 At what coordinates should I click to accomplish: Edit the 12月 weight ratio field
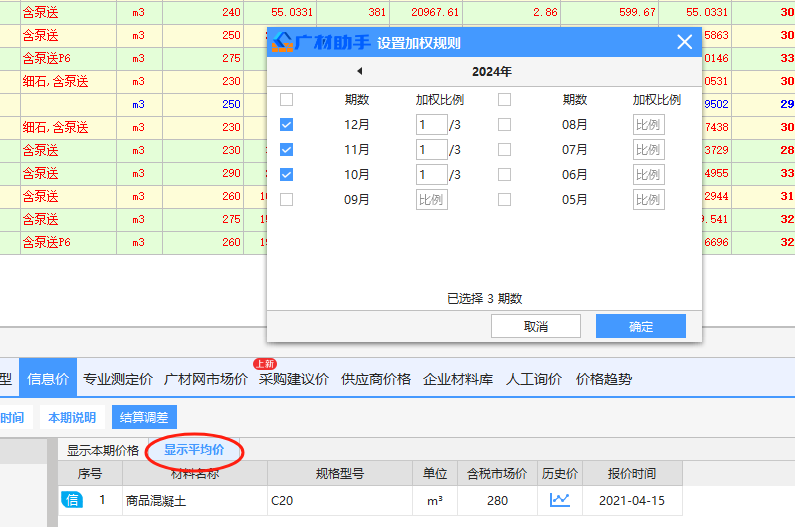[x=431, y=124]
